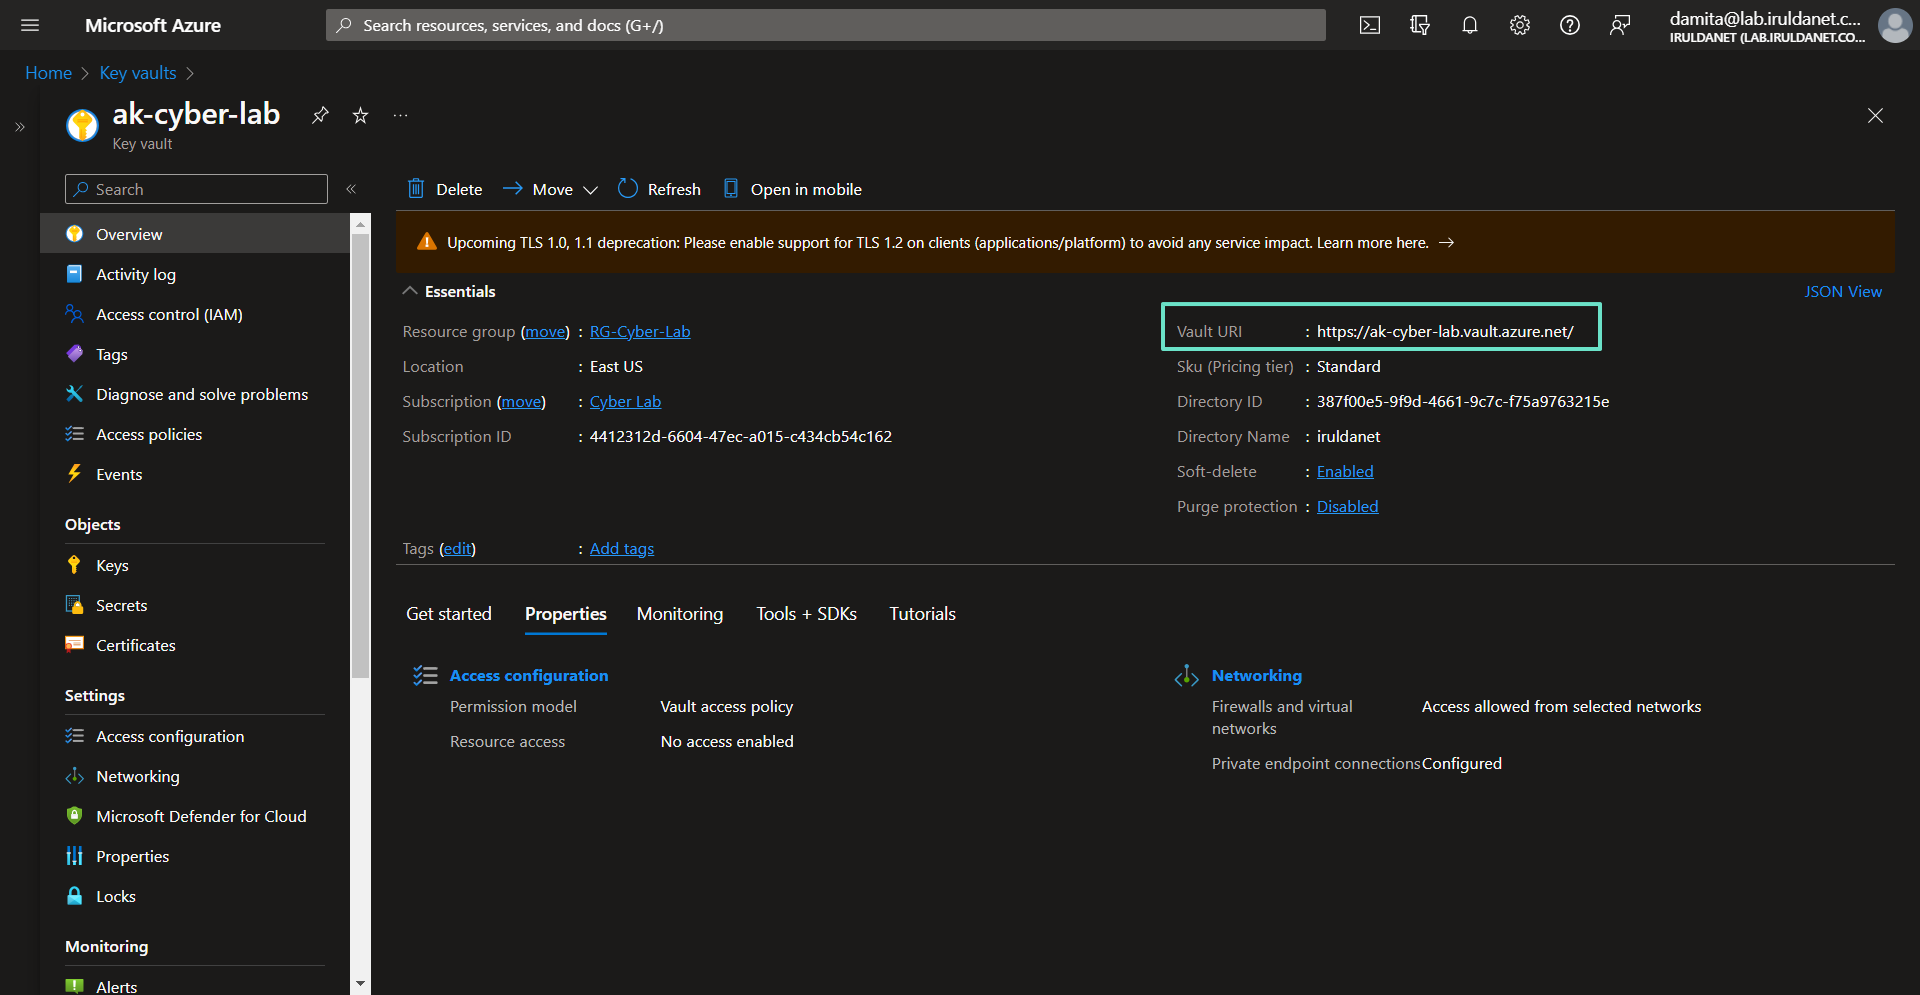Click move link next to Resource group

545,332
